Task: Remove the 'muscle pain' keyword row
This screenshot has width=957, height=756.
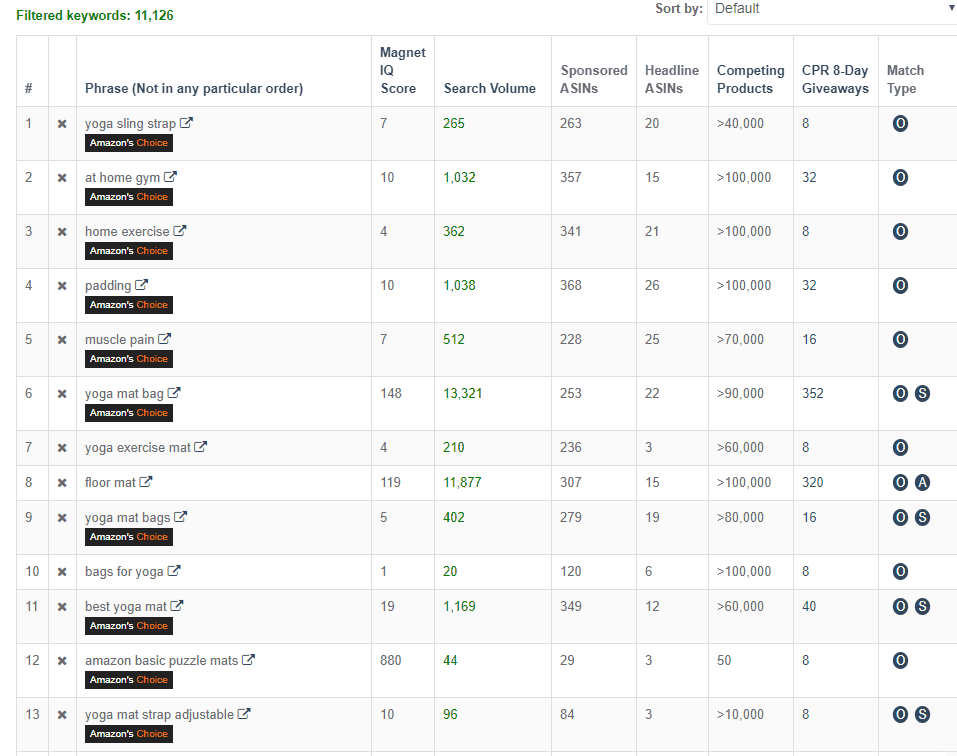Action: [x=62, y=340]
